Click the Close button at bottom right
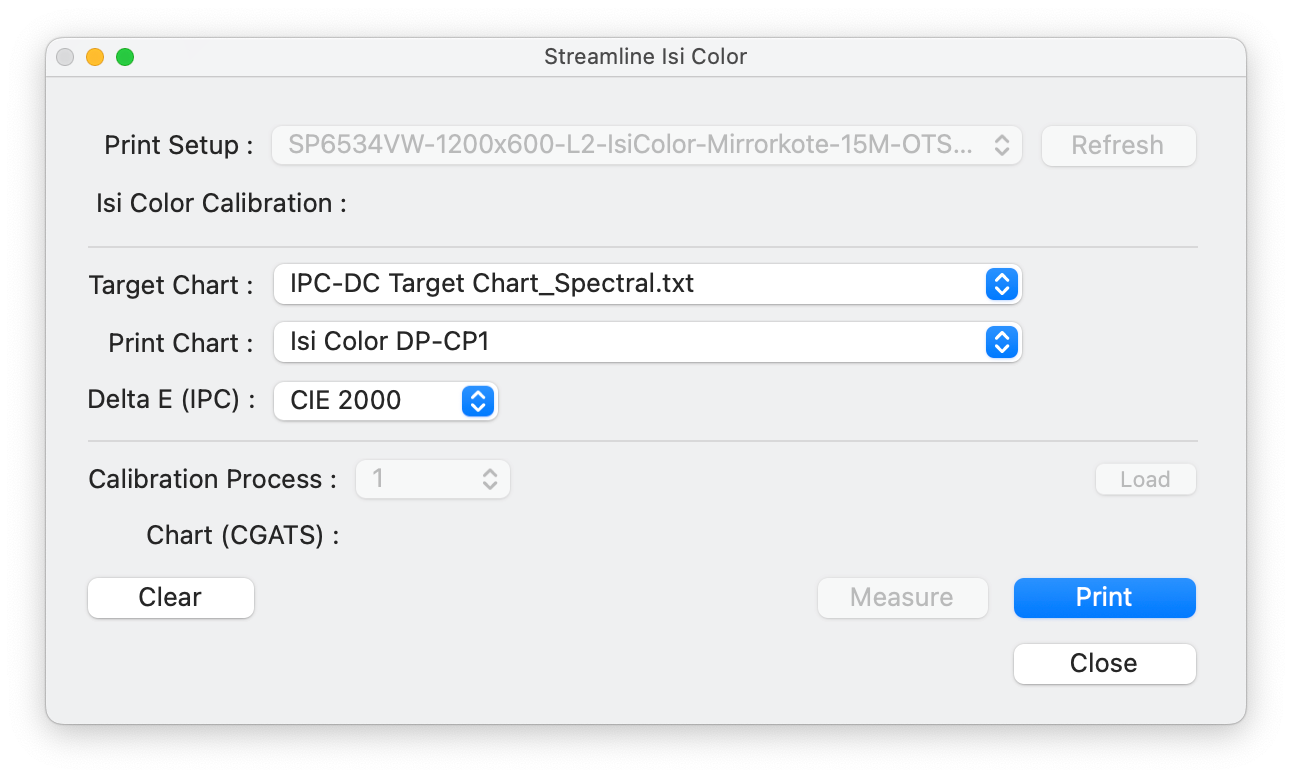The height and width of the screenshot is (778, 1292). (1104, 664)
